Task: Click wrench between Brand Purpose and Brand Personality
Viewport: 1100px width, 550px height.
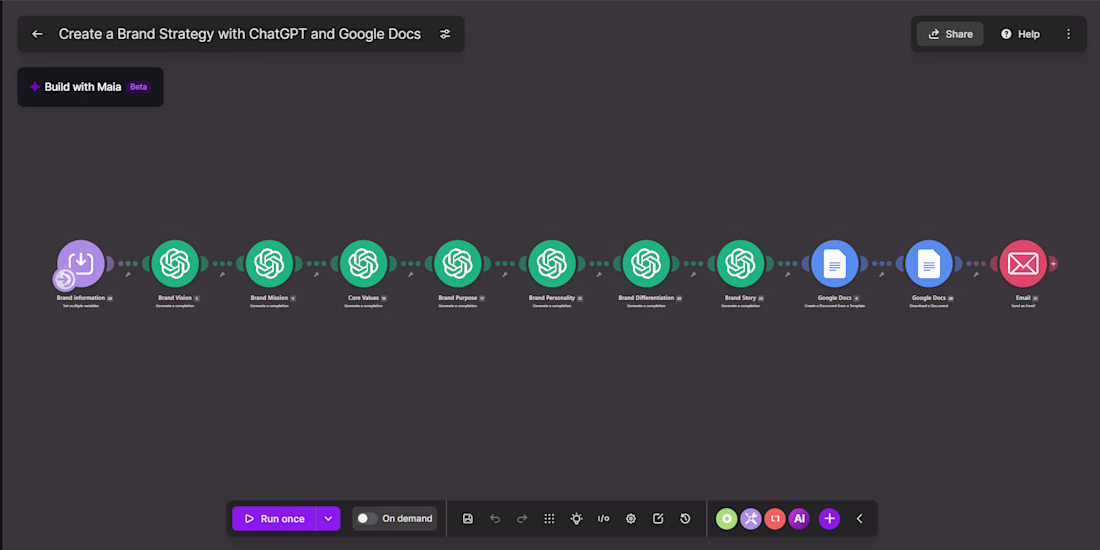Action: point(504,274)
